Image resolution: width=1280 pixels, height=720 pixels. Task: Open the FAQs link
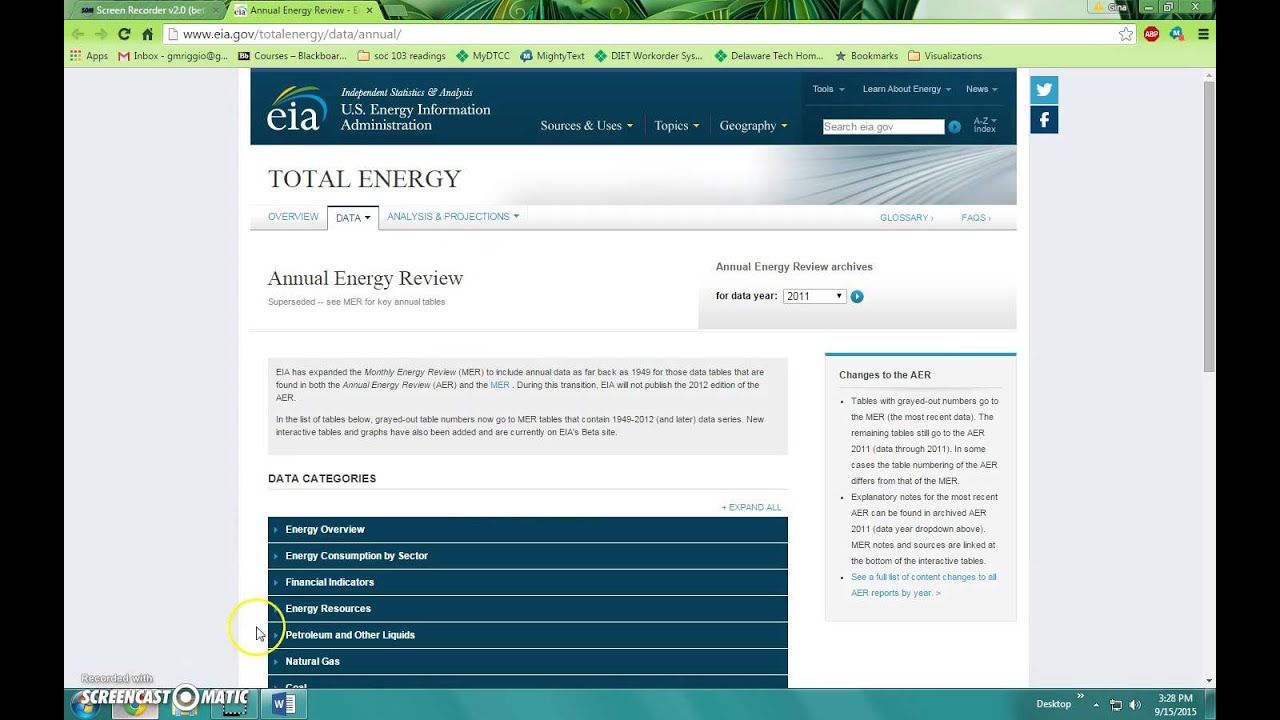(x=976, y=218)
